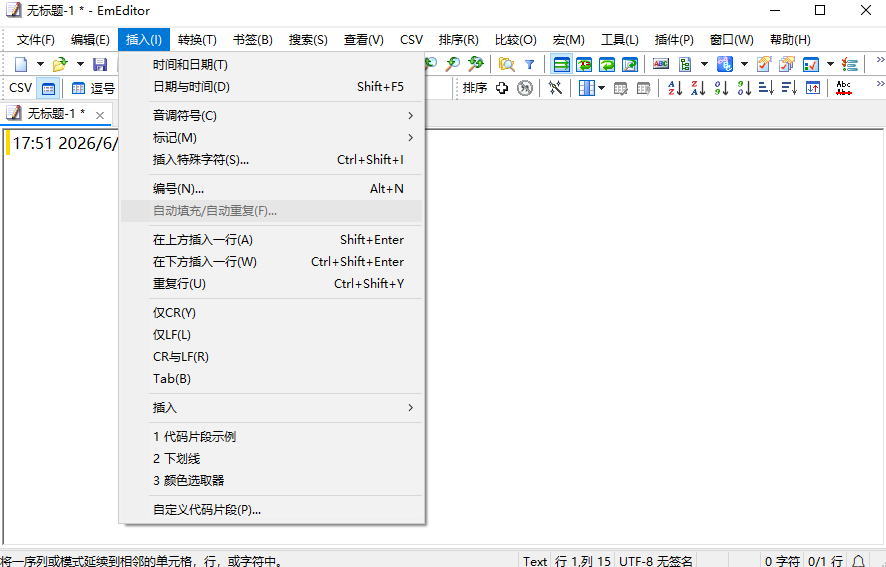Expand the main toolbar overflow chevron
Screen dimensions: 886x567
(x=880, y=60)
